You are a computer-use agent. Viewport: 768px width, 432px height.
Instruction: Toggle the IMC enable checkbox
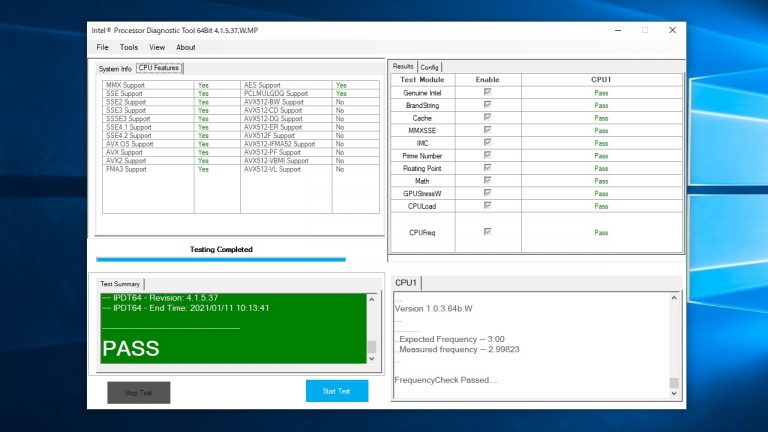click(x=487, y=143)
